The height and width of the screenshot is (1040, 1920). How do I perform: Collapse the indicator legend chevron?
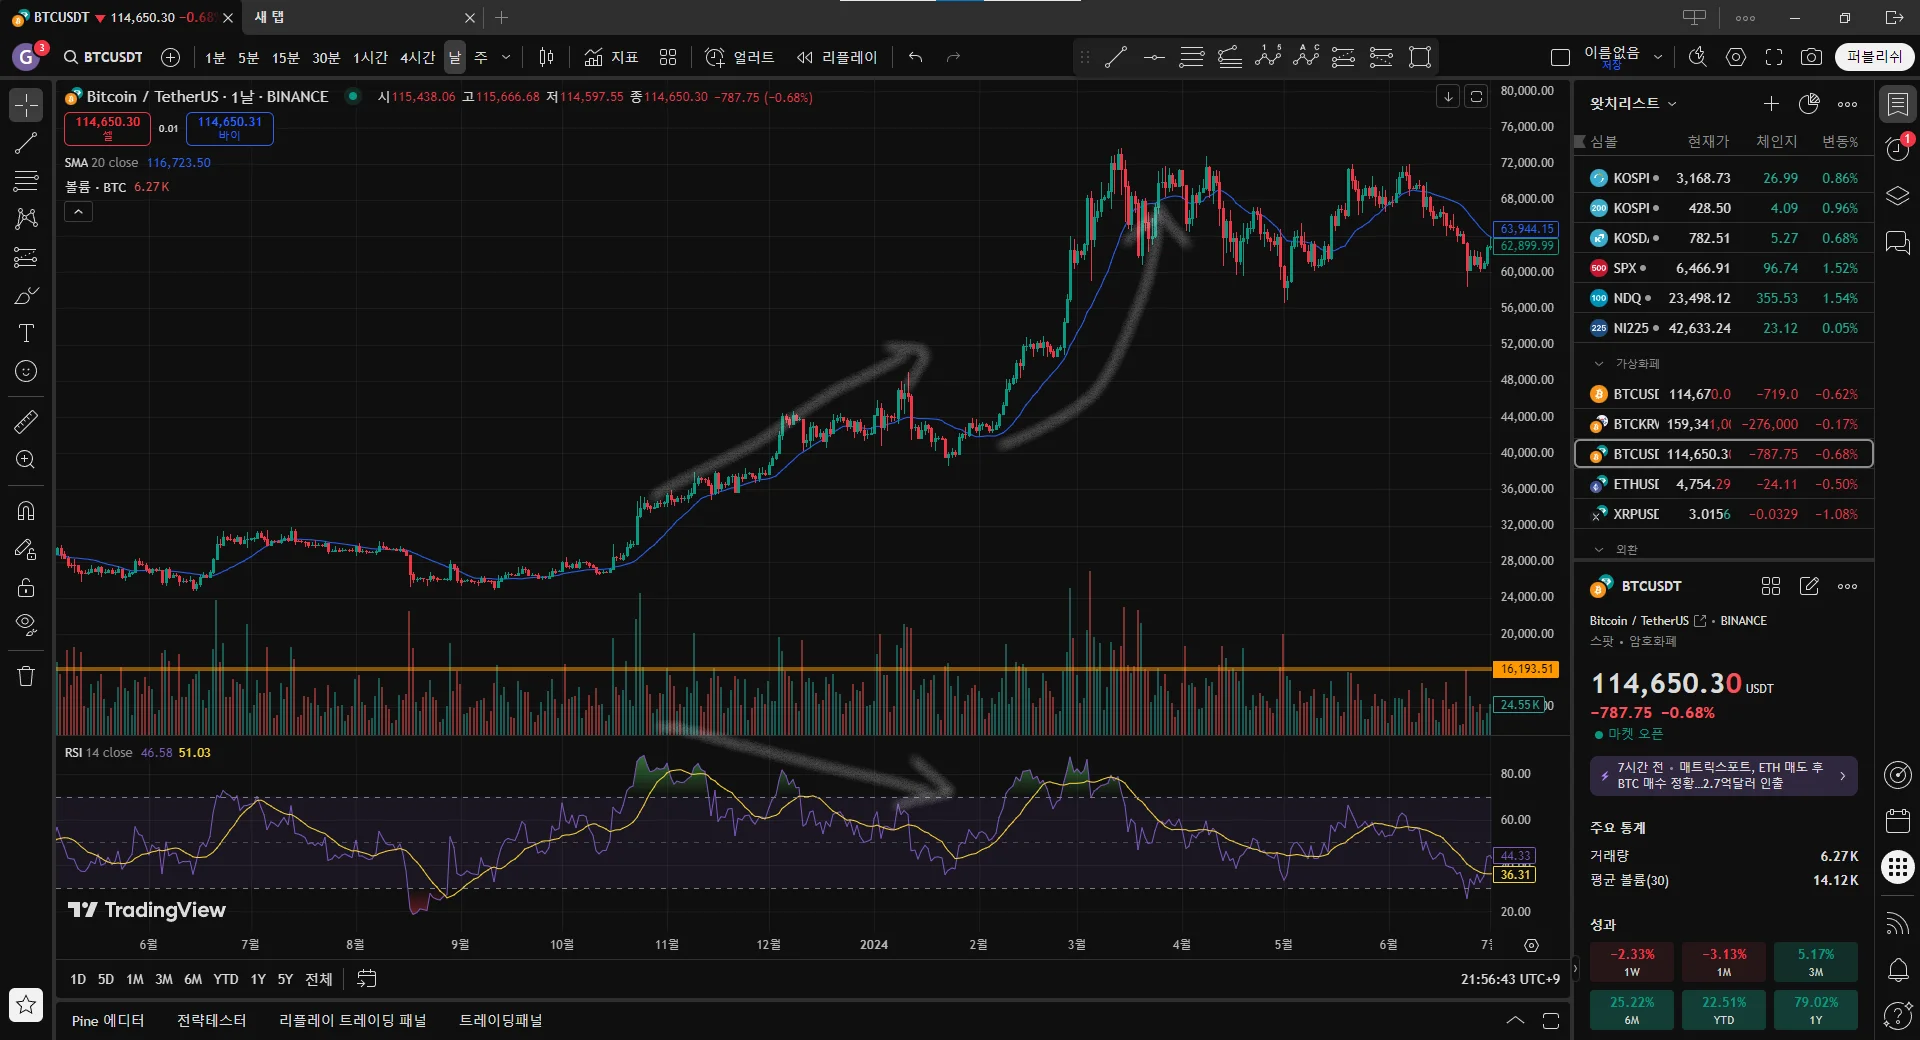tap(79, 212)
